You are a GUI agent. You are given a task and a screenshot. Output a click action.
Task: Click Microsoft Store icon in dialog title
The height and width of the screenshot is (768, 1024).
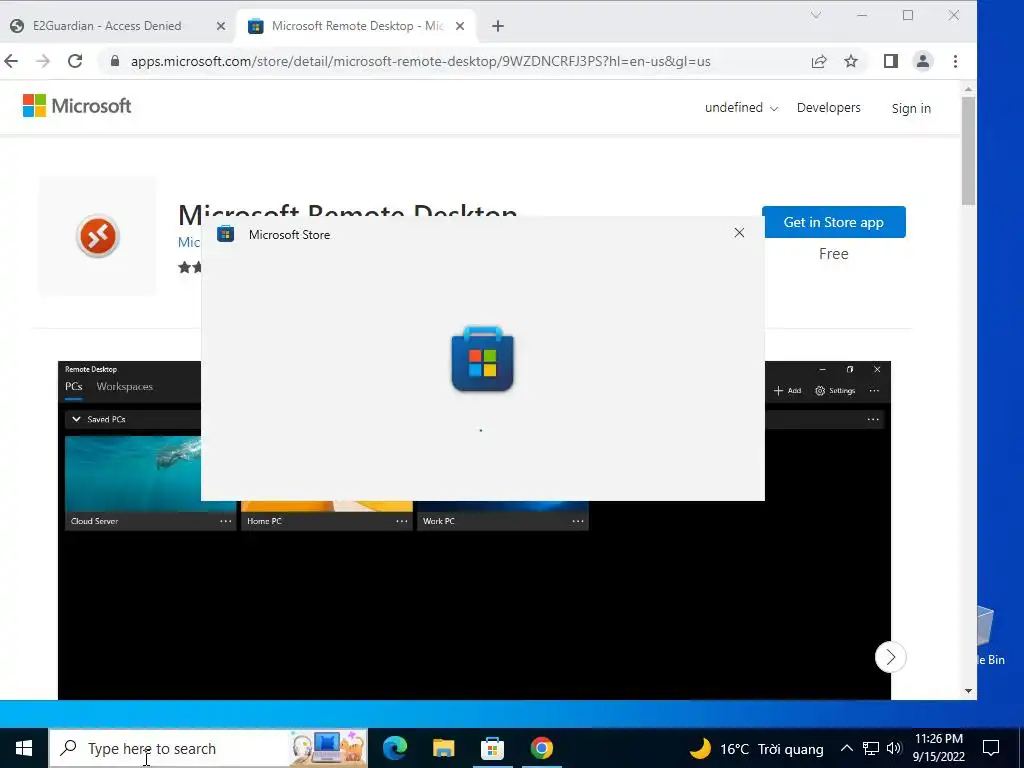tap(225, 234)
